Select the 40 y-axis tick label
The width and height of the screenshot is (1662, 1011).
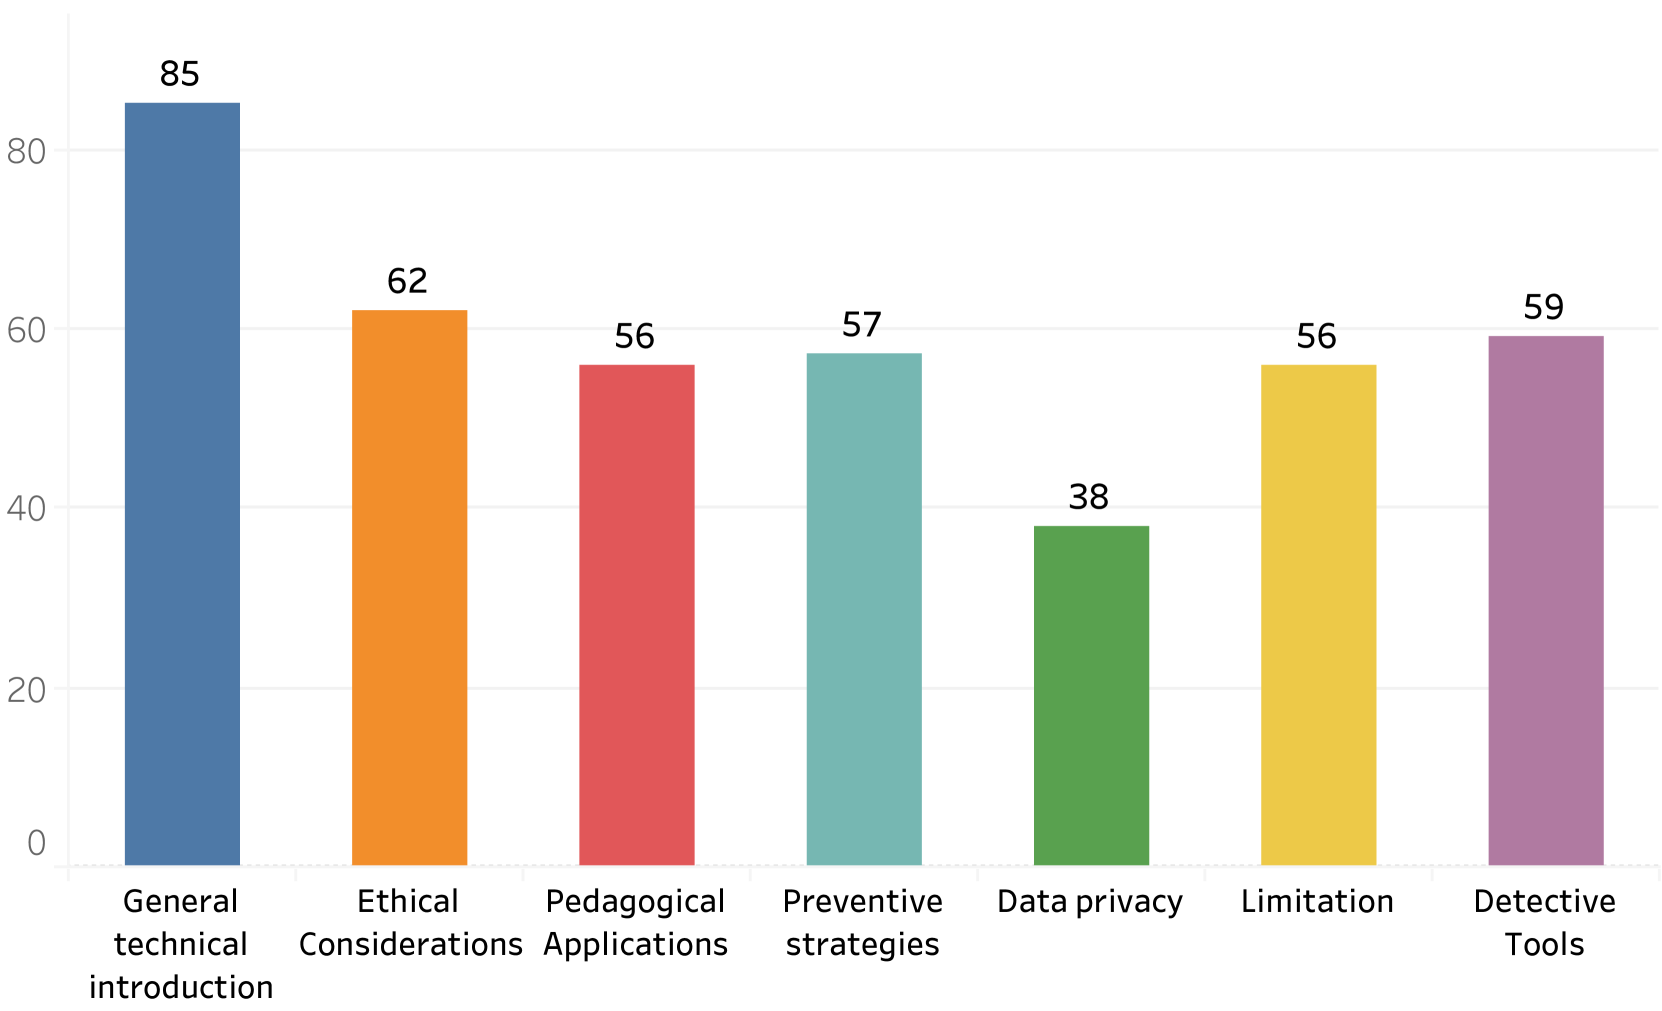pos(27,509)
